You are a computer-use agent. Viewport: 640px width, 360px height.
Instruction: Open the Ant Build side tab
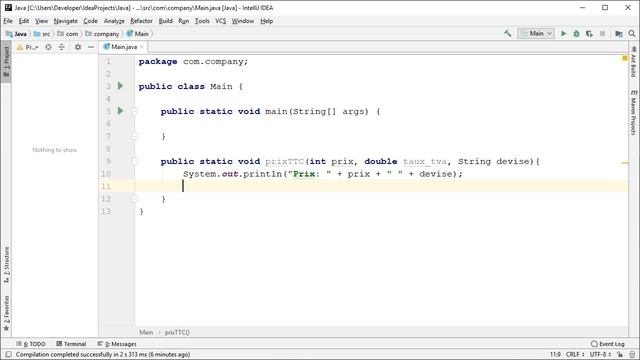[x=633, y=62]
